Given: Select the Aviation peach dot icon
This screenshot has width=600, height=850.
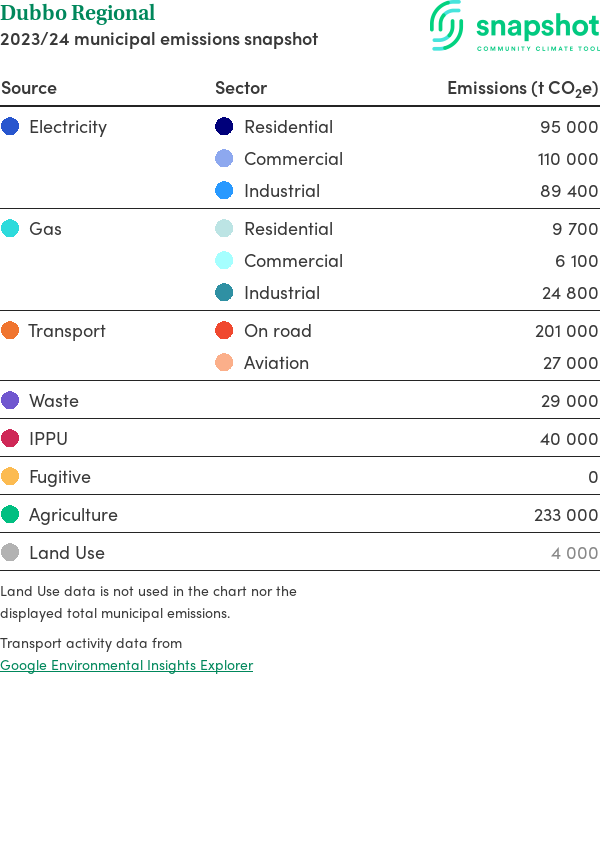Looking at the screenshot, I should pos(225,363).
